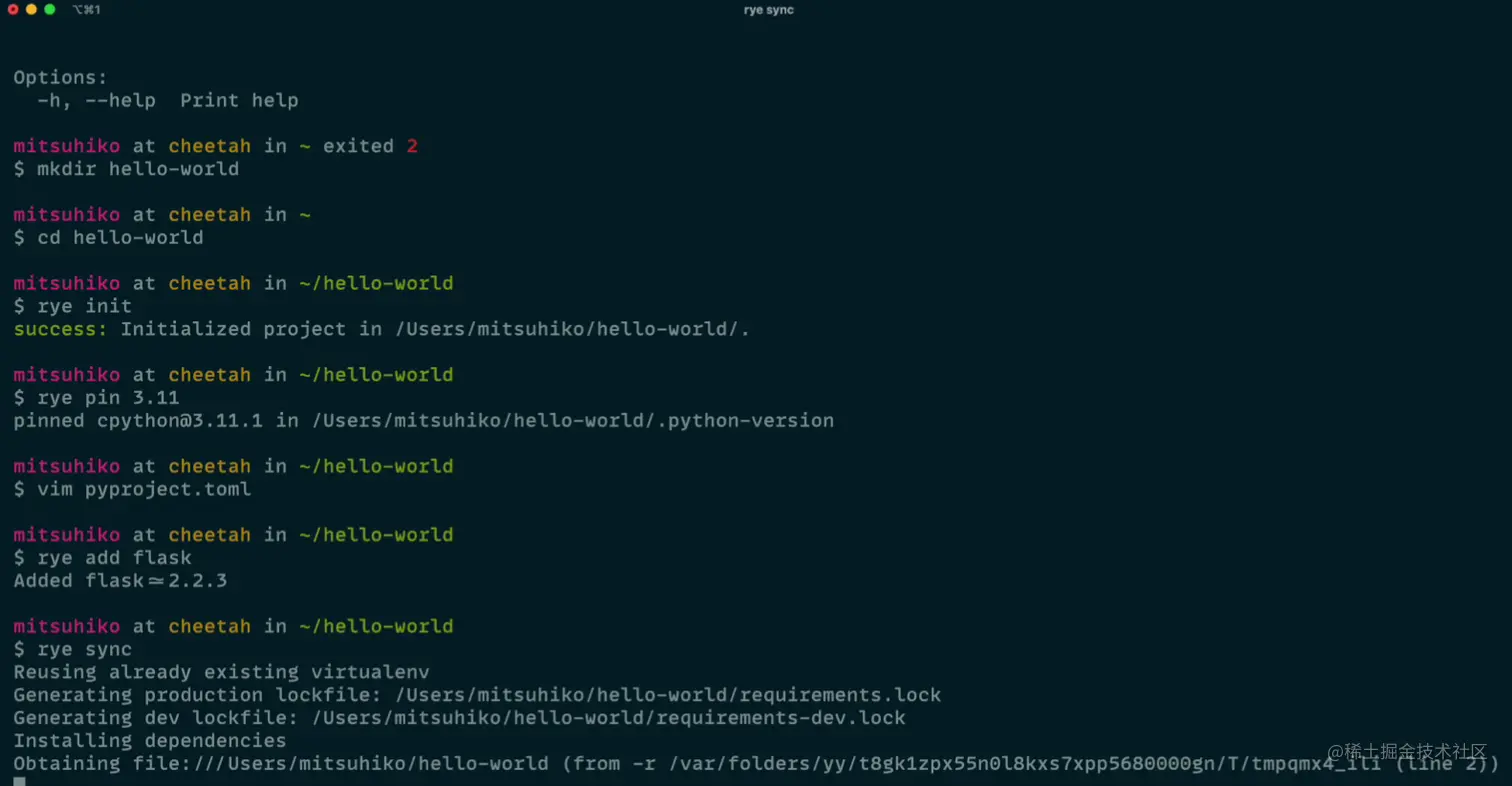The height and width of the screenshot is (786, 1512).
Task: Click the 'Generating production lockfile' line
Action: coord(477,695)
